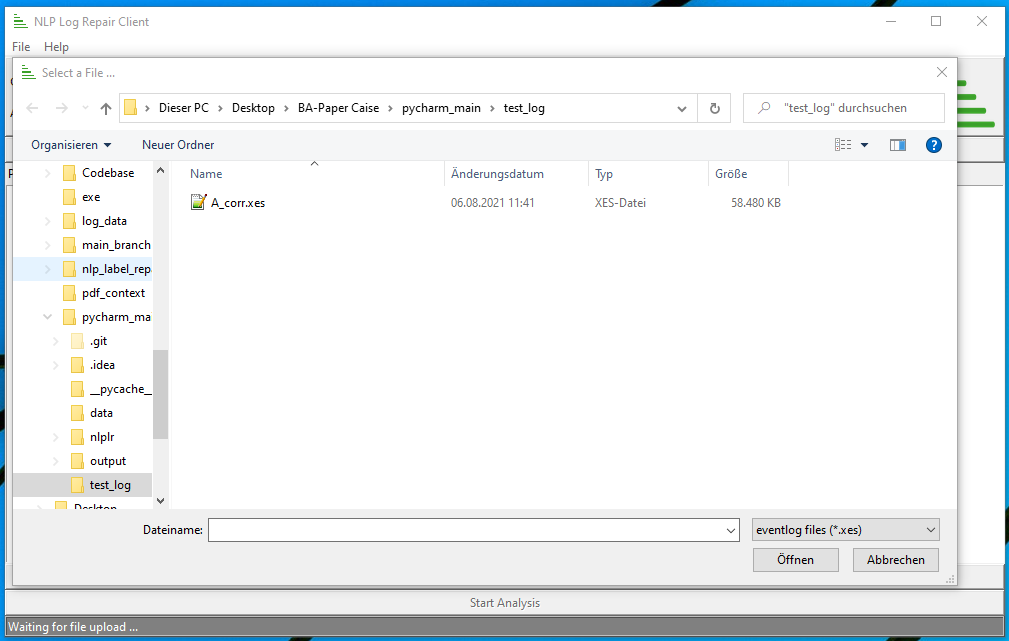Viewport: 1009px width, 641px height.
Task: Click Desktop in the breadcrumb
Action: click(253, 108)
